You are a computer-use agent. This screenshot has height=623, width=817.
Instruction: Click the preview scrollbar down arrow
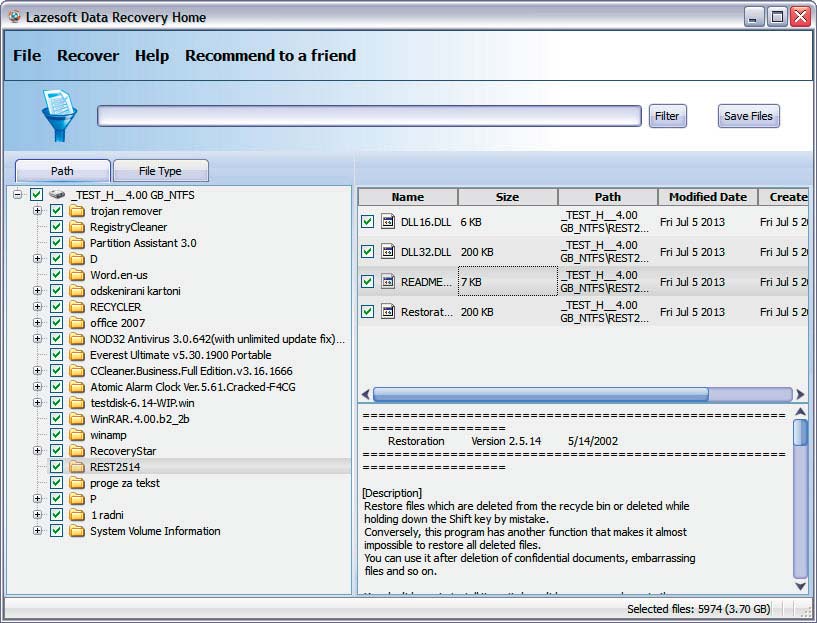tap(800, 586)
